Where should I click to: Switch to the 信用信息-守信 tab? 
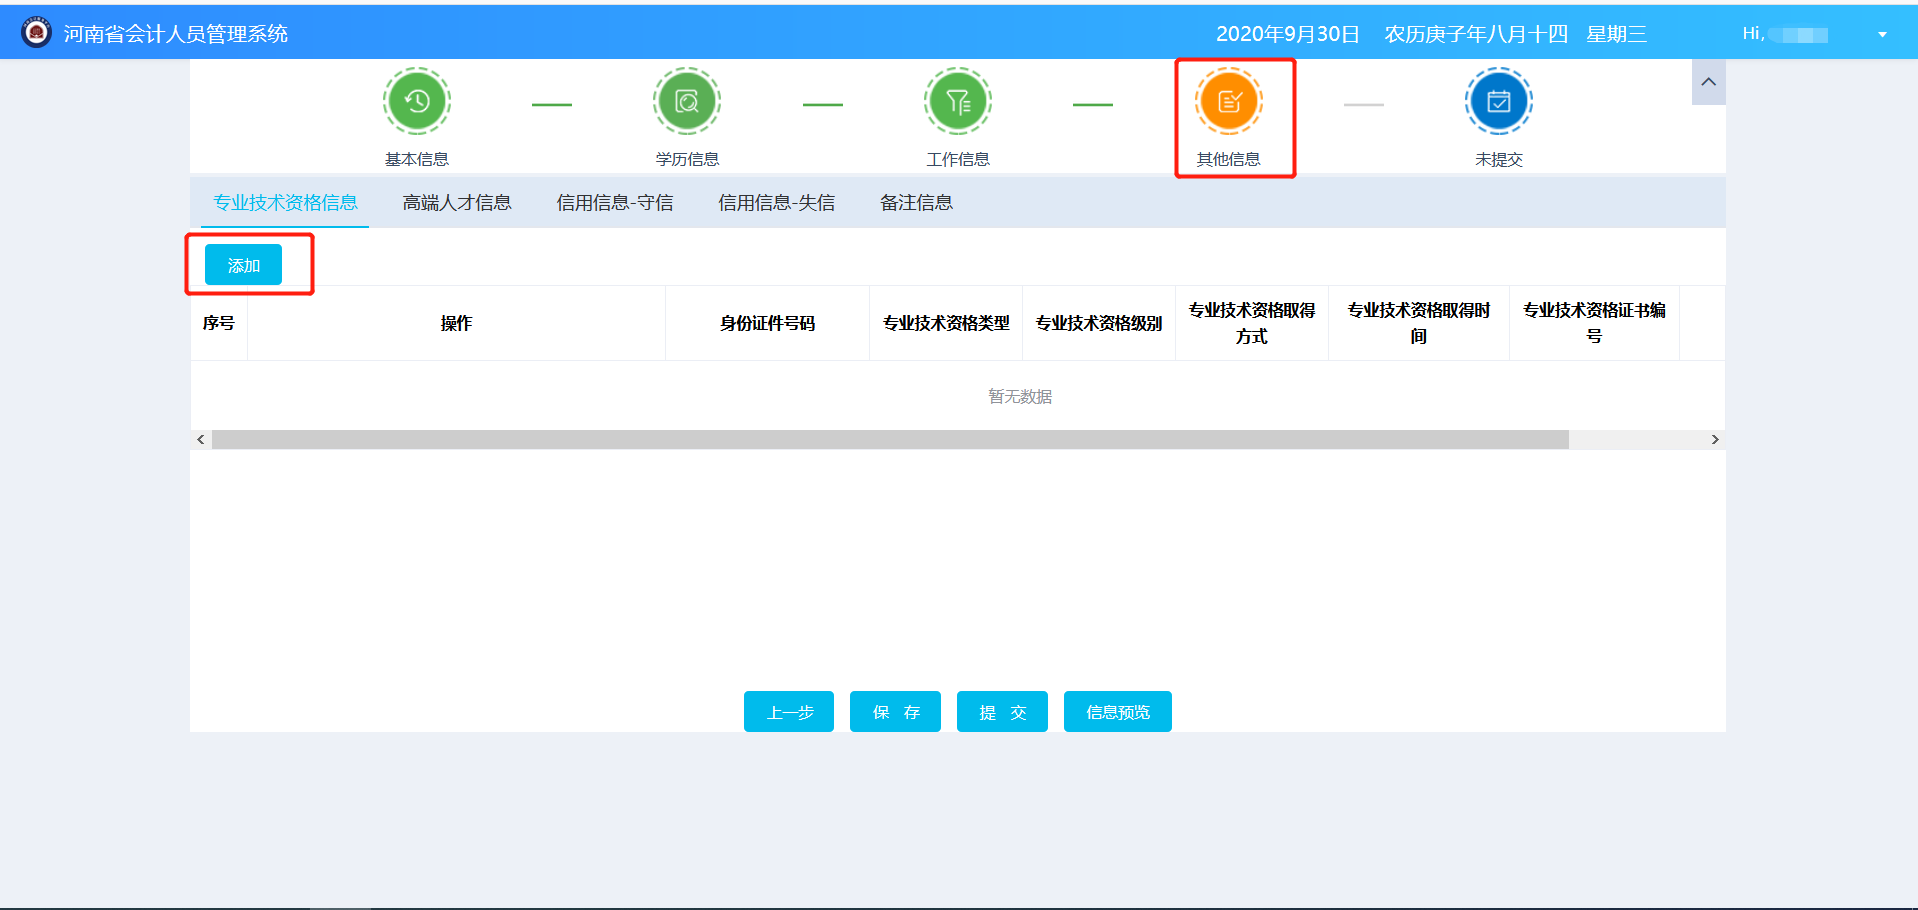[616, 202]
